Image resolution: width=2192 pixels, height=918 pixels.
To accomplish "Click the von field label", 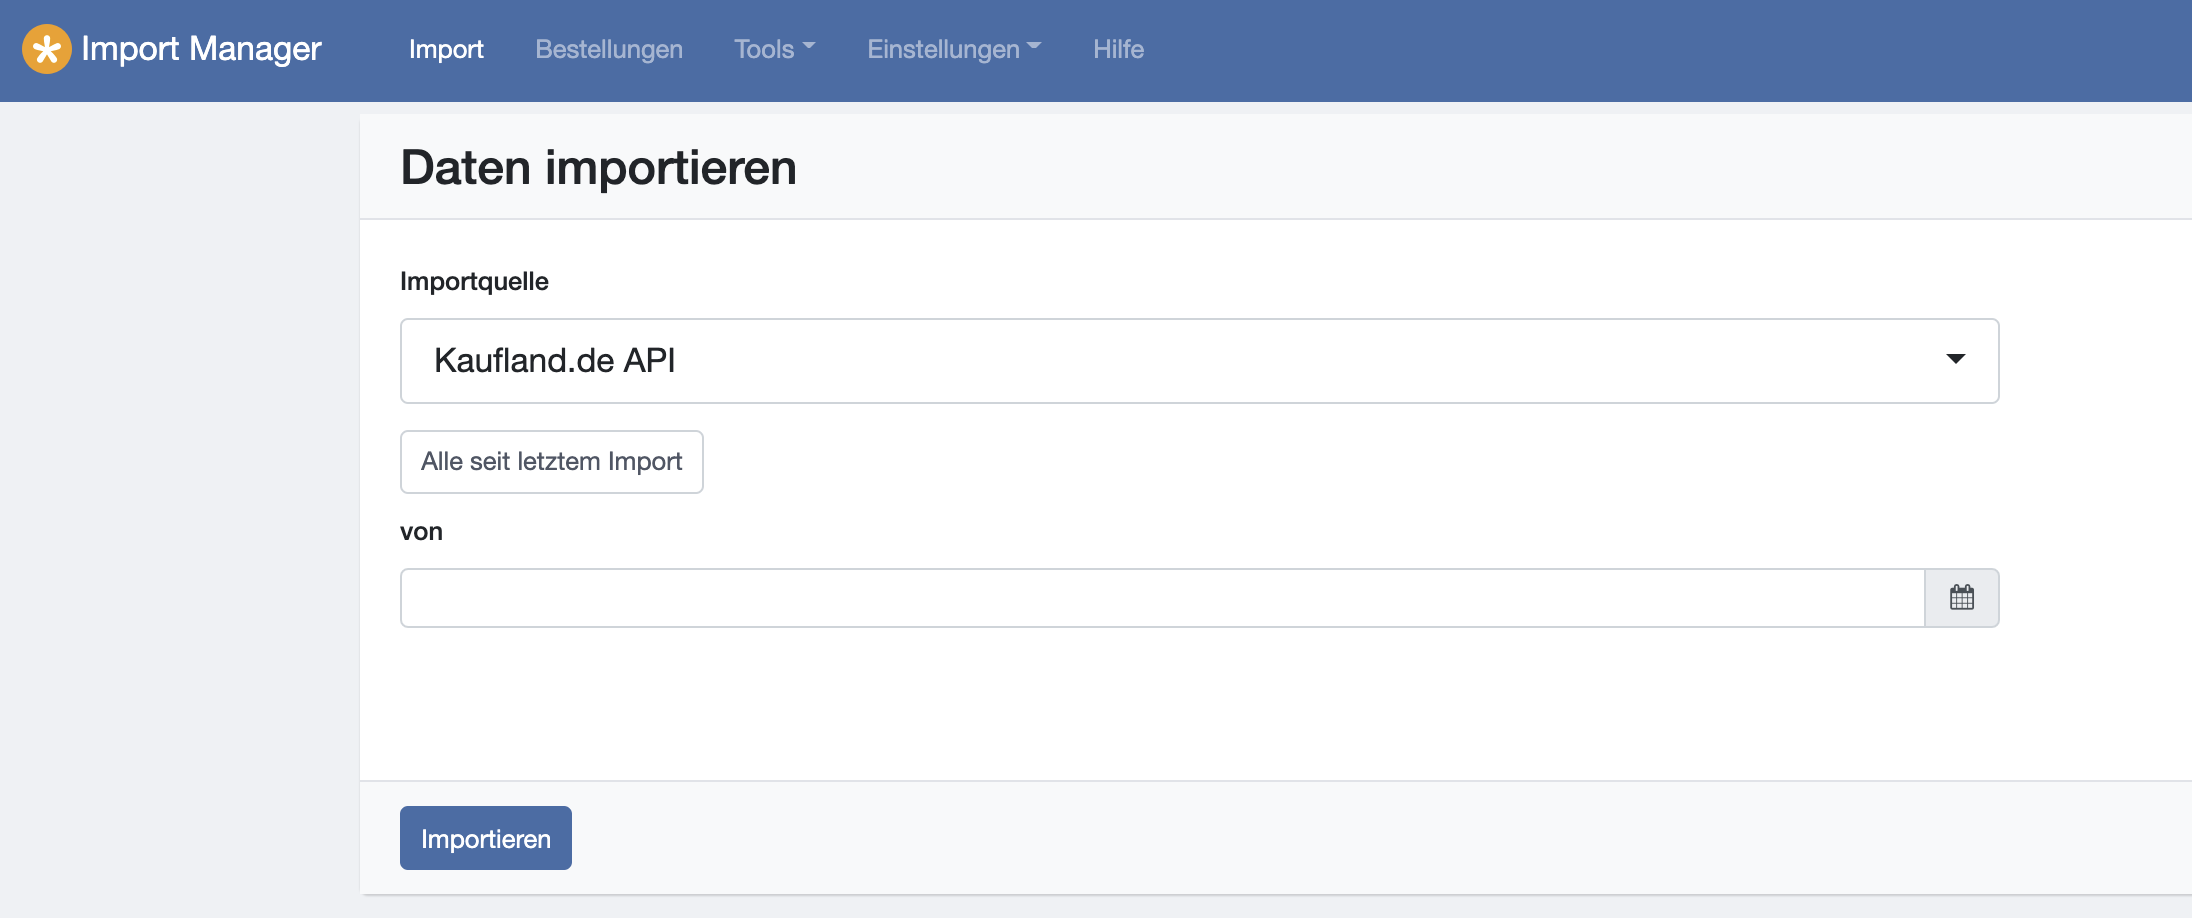I will tap(421, 532).
